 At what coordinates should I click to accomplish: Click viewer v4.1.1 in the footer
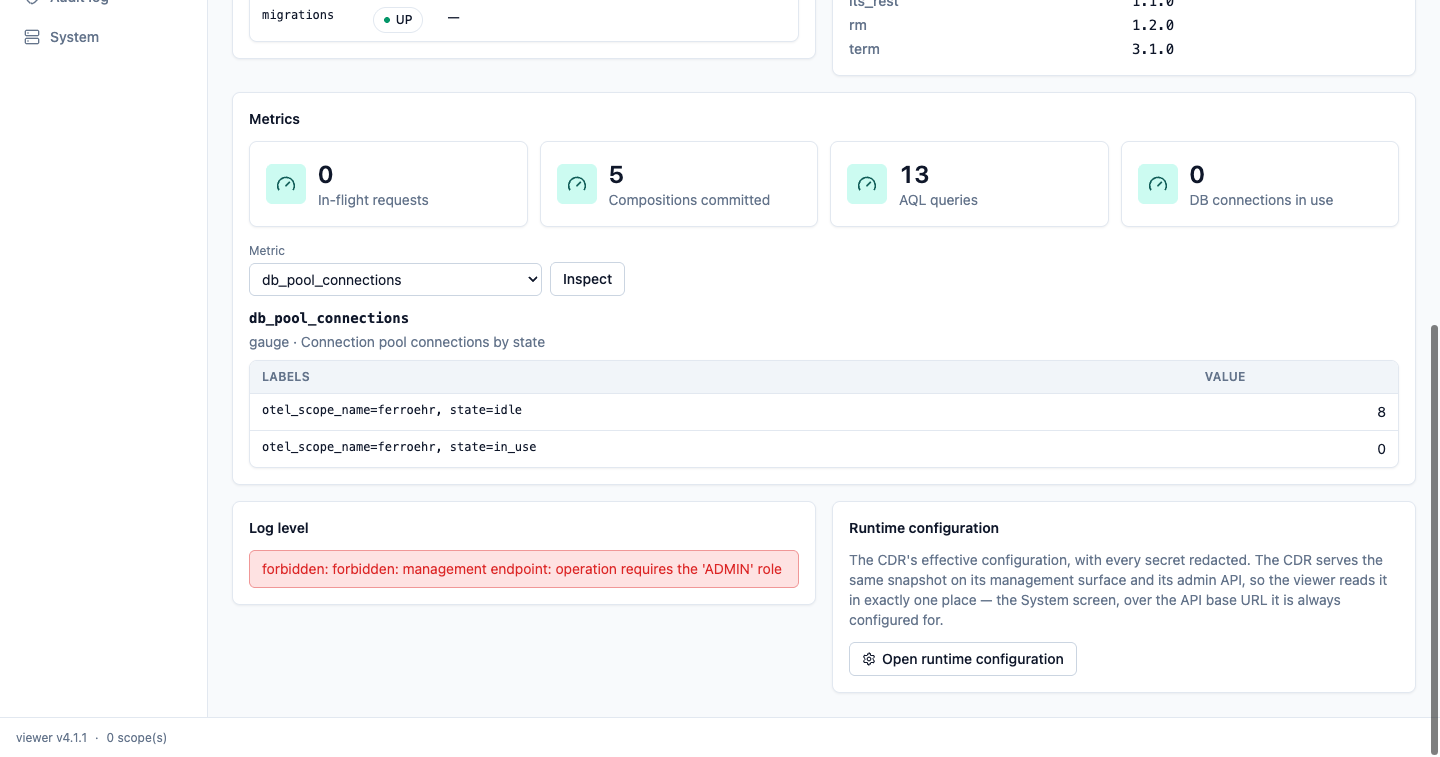pos(52,738)
